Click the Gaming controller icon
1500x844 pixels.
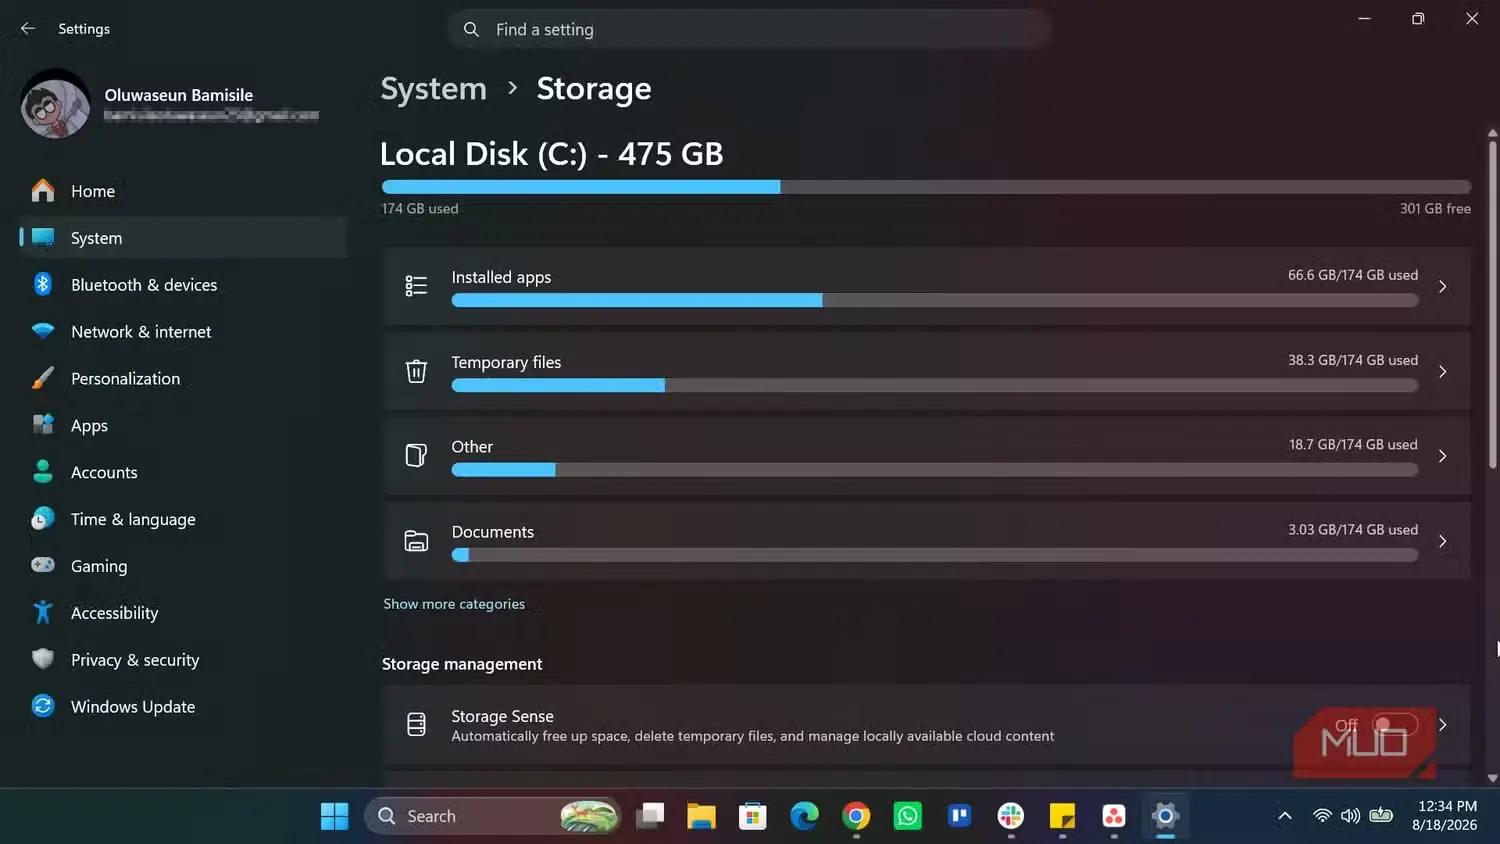pos(43,565)
